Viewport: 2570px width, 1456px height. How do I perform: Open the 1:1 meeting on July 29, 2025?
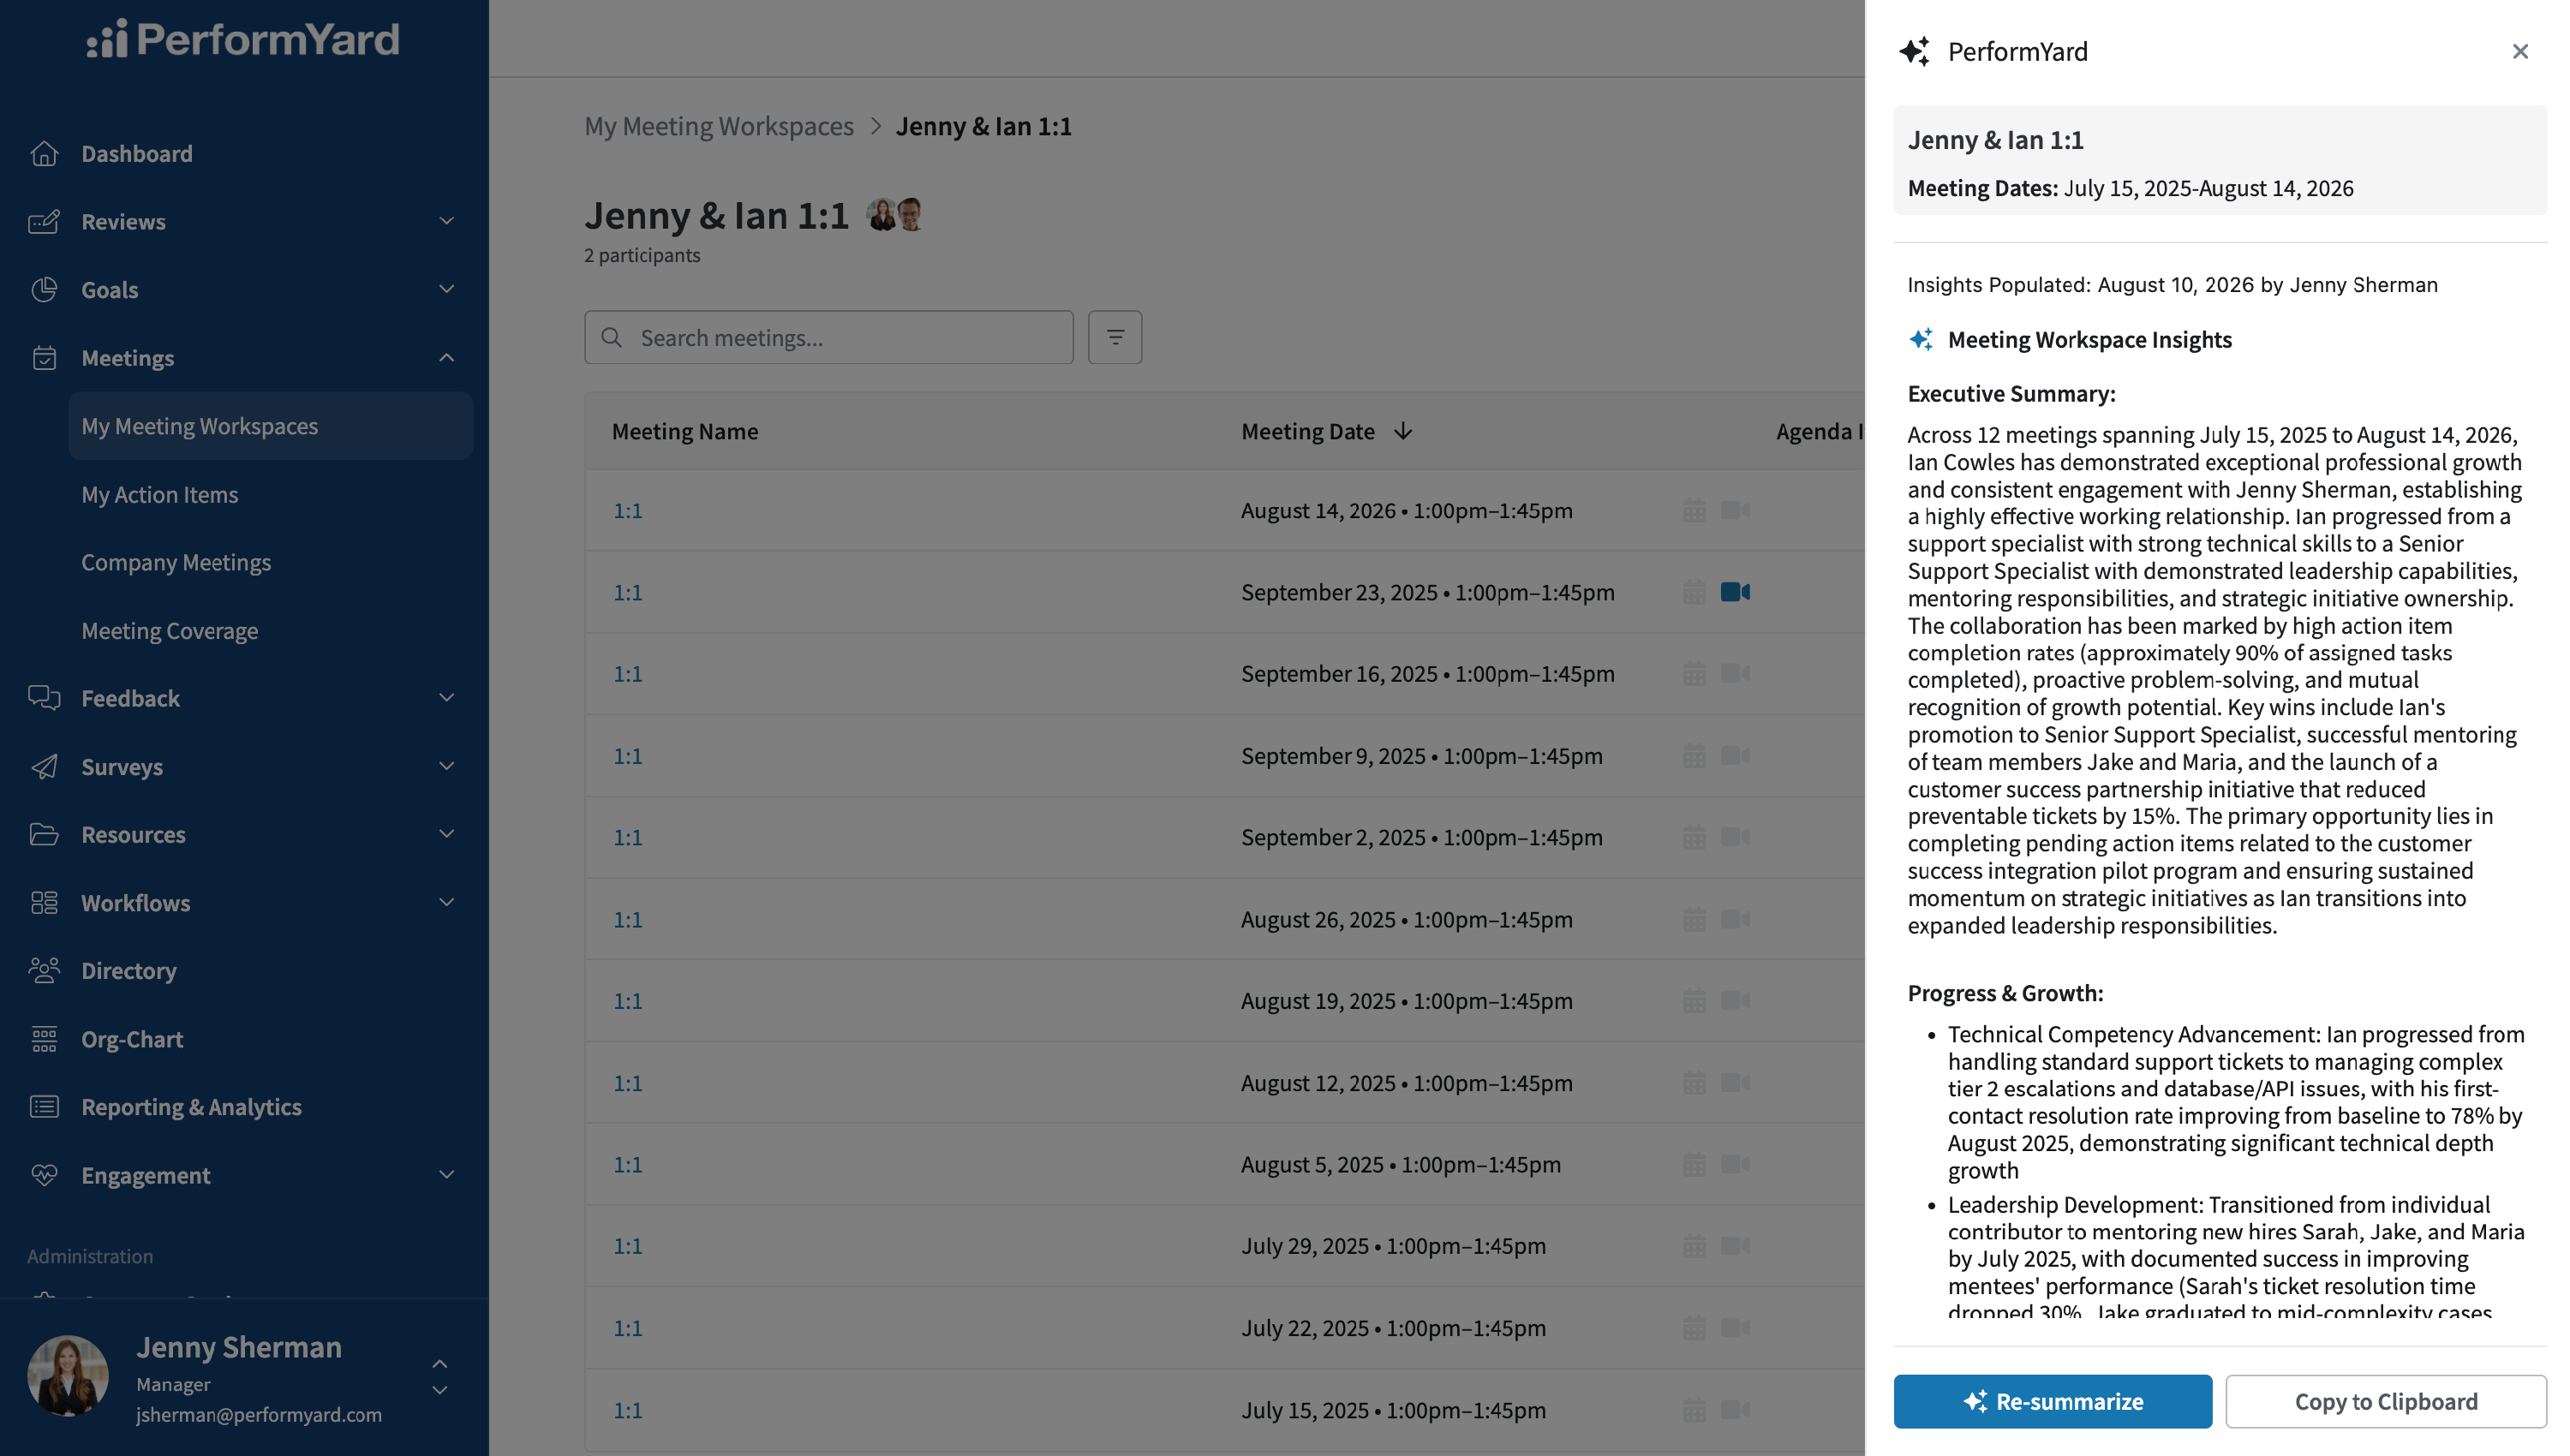(627, 1246)
